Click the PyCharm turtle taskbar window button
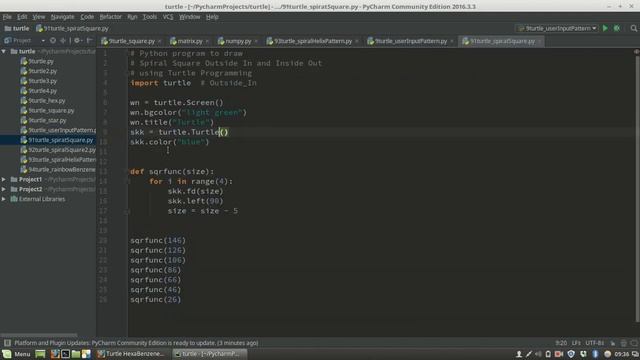The width and height of the screenshot is (640, 360). click(210, 354)
